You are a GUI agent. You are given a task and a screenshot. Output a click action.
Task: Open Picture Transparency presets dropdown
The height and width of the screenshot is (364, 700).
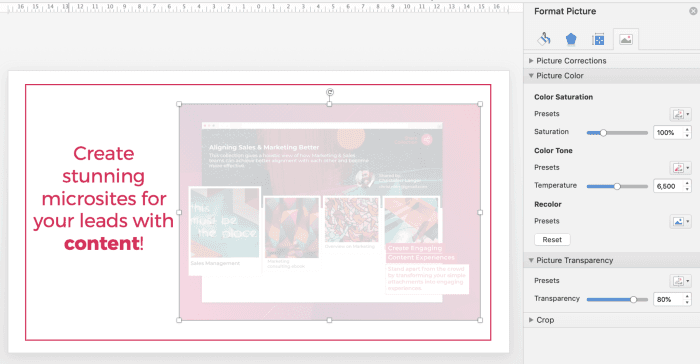click(x=680, y=281)
